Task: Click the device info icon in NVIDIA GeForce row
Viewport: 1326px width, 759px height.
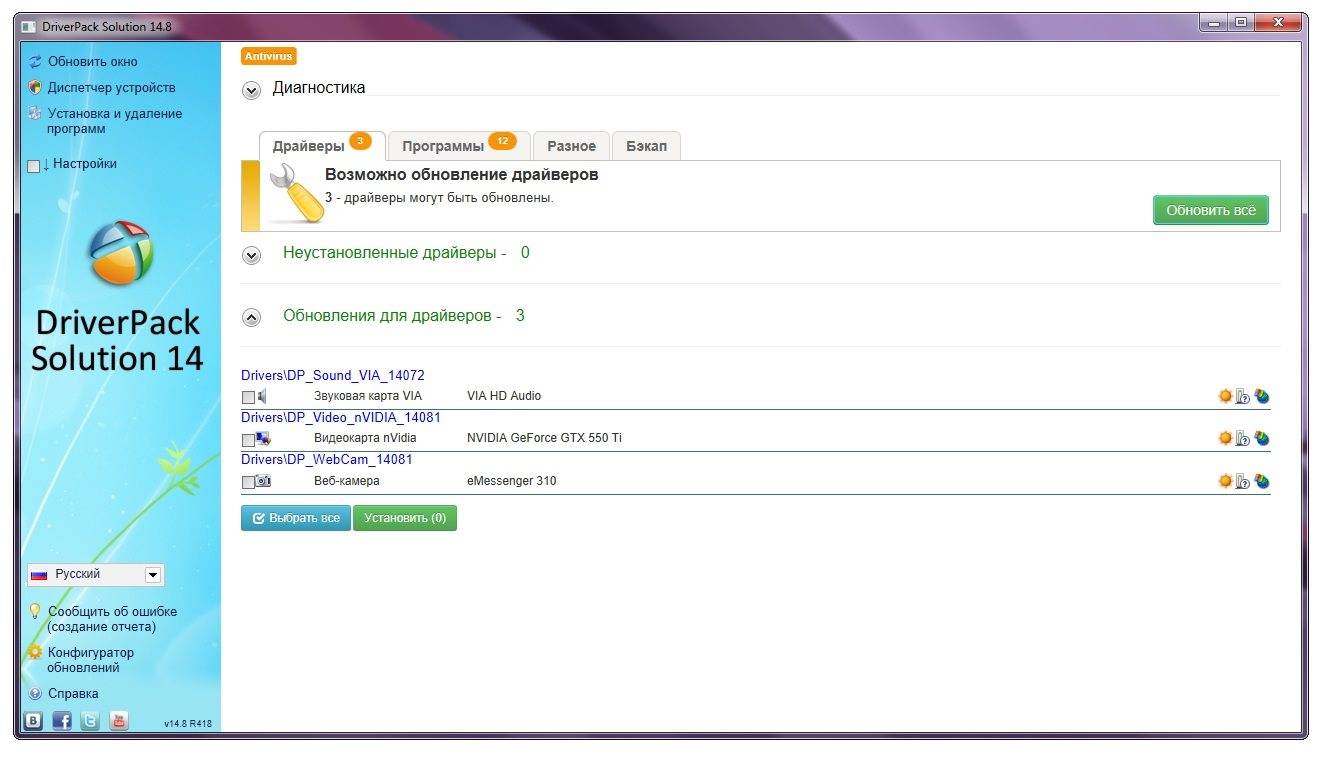Action: [x=1243, y=438]
